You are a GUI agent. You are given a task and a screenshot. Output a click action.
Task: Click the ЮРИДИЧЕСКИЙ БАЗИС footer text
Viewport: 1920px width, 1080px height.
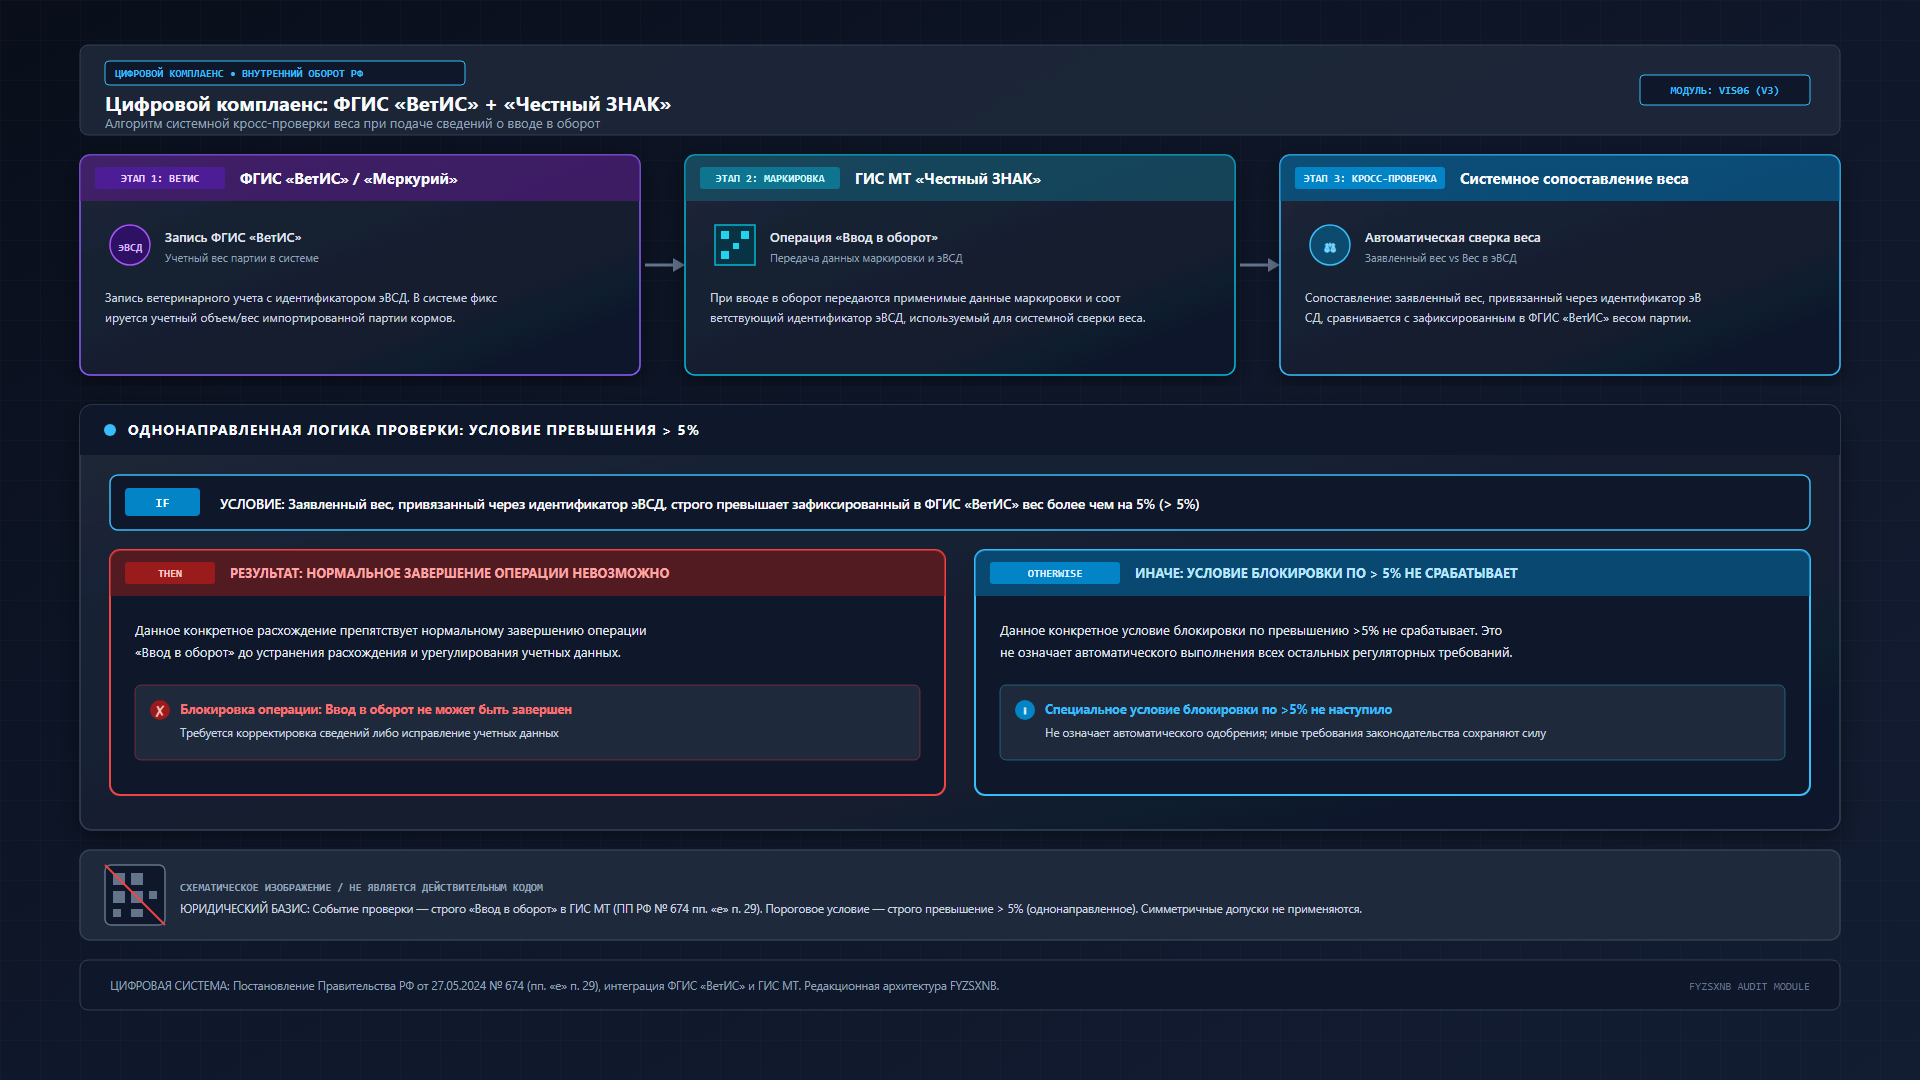point(771,909)
